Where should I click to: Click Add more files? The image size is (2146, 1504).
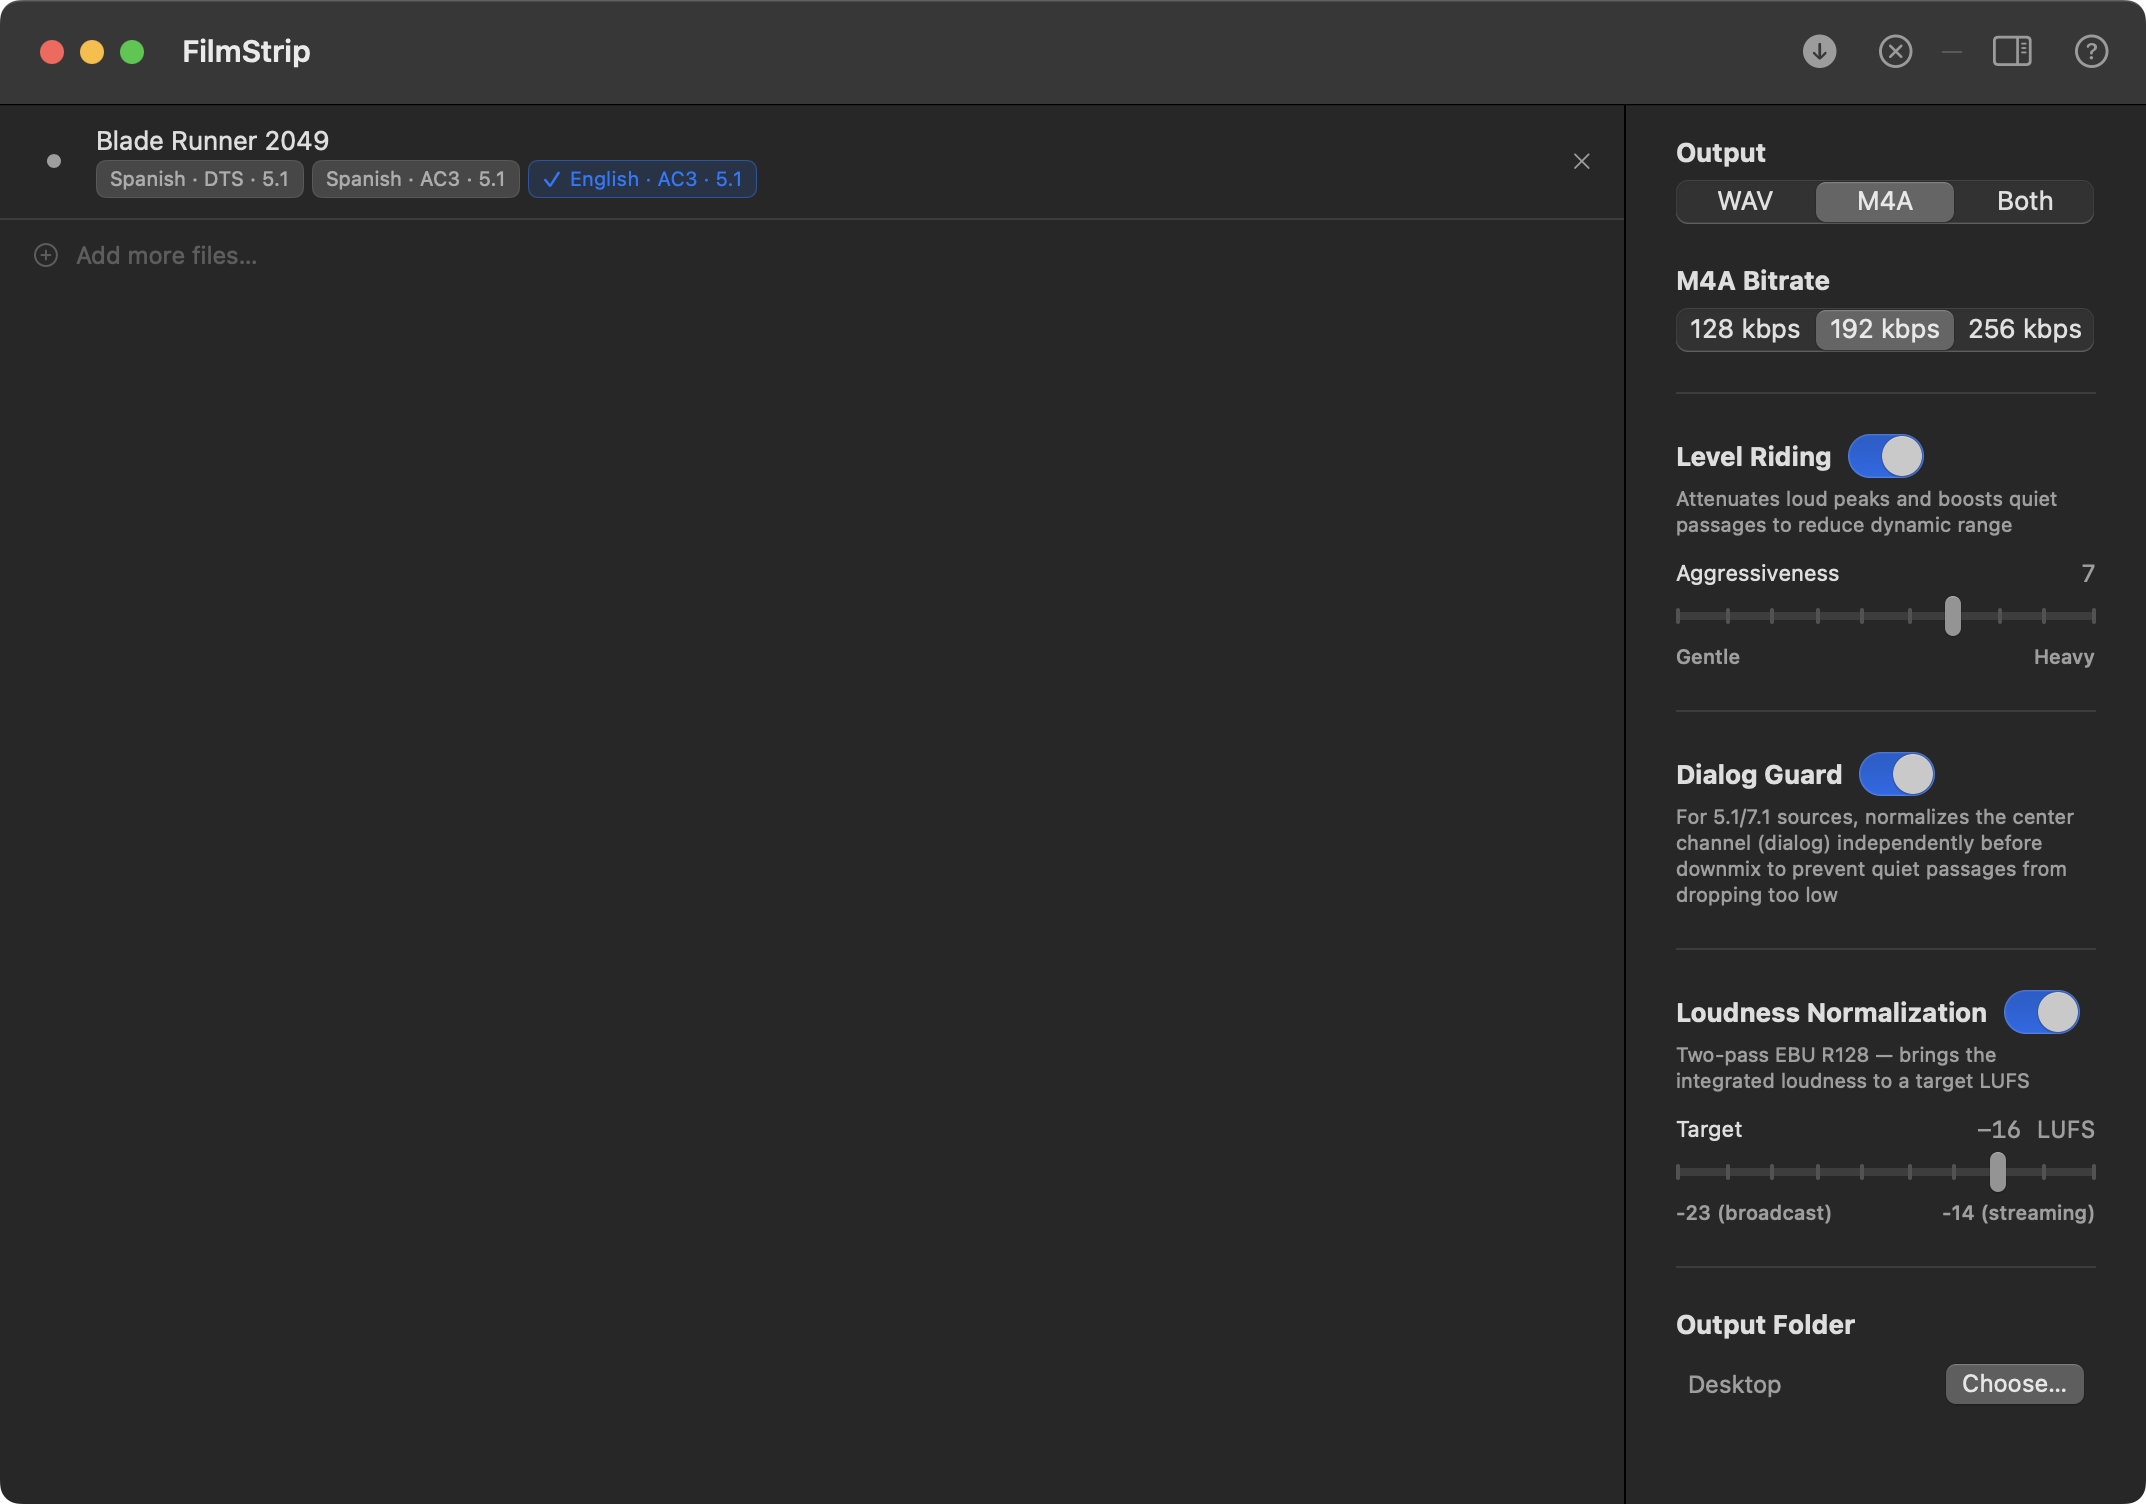pos(166,255)
